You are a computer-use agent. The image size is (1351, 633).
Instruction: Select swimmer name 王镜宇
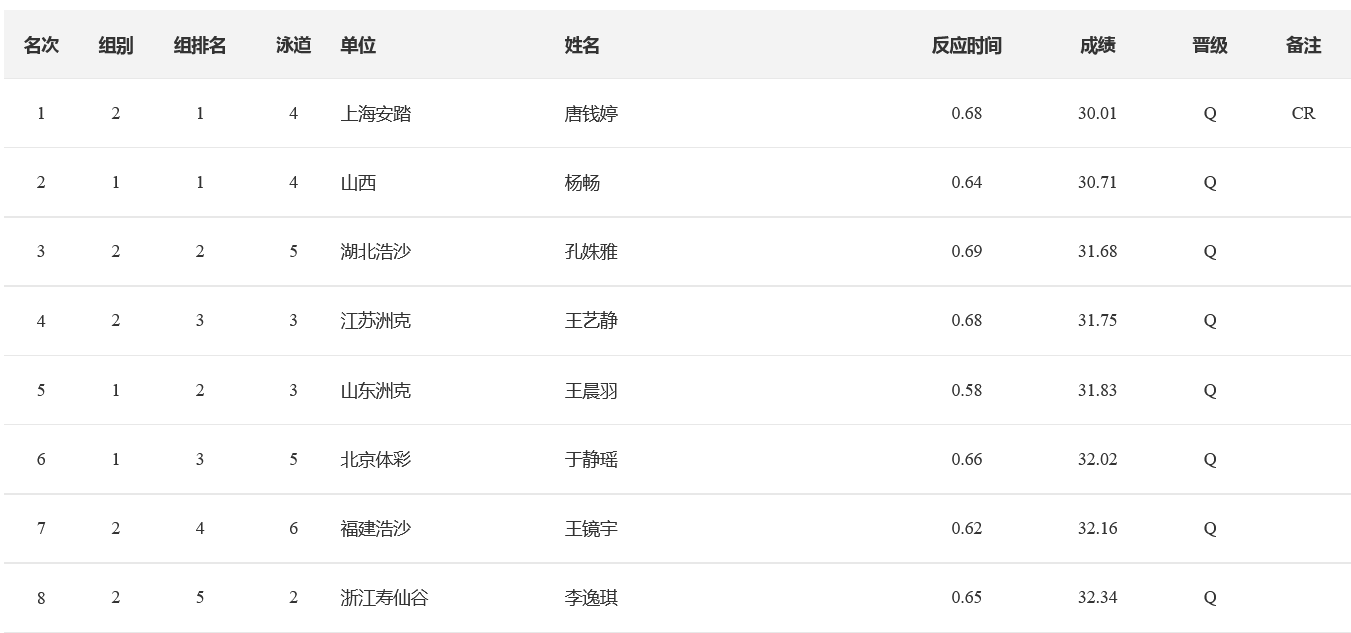pos(591,529)
